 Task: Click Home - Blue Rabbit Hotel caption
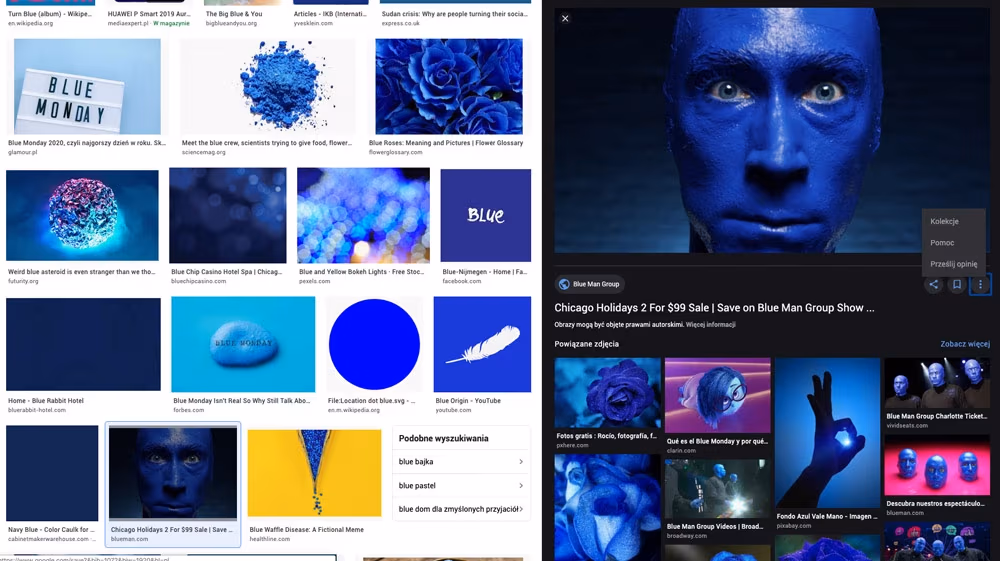point(45,401)
